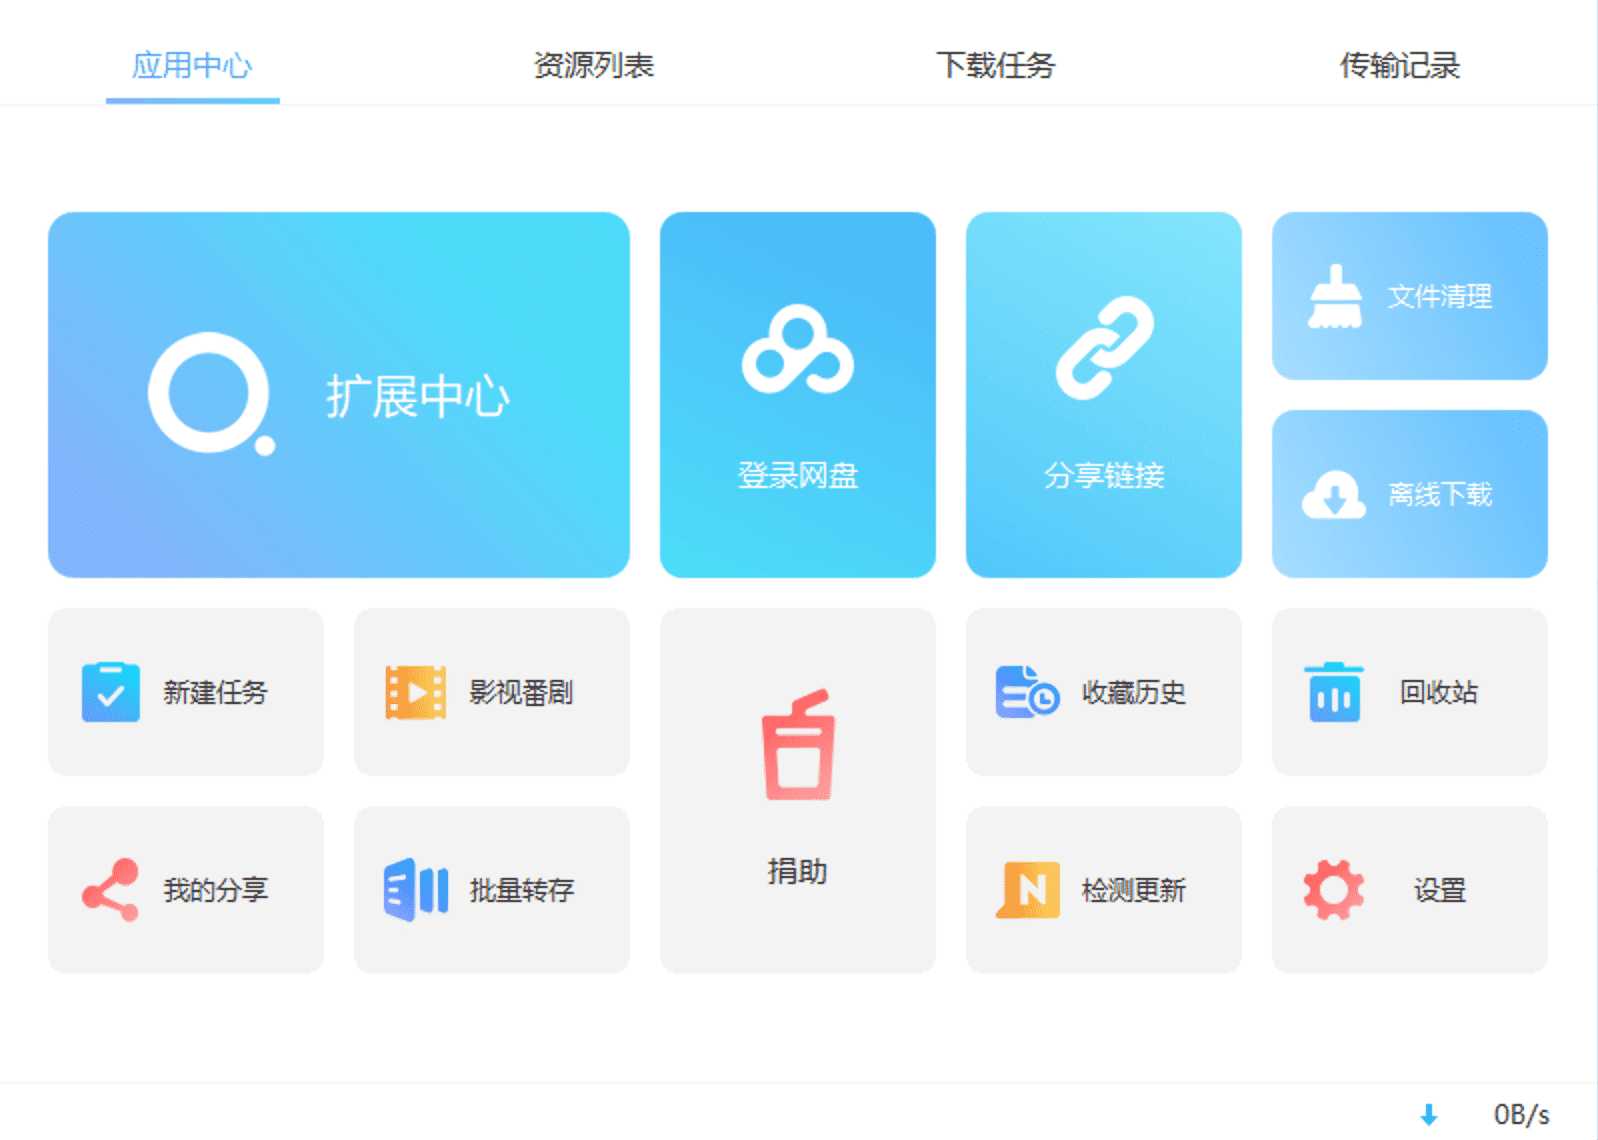Switch to the 下载任务 tab
This screenshot has height=1140, width=1598.
point(995,66)
